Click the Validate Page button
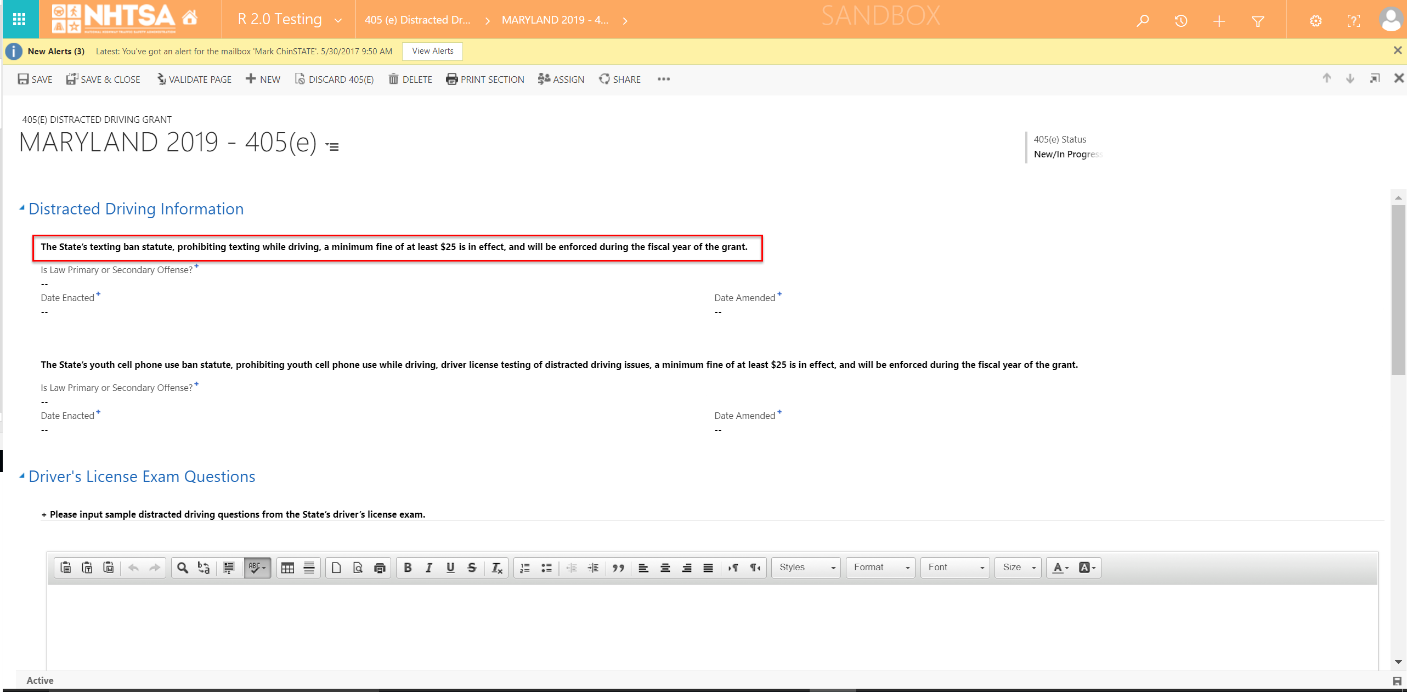1407x692 pixels. click(x=194, y=79)
